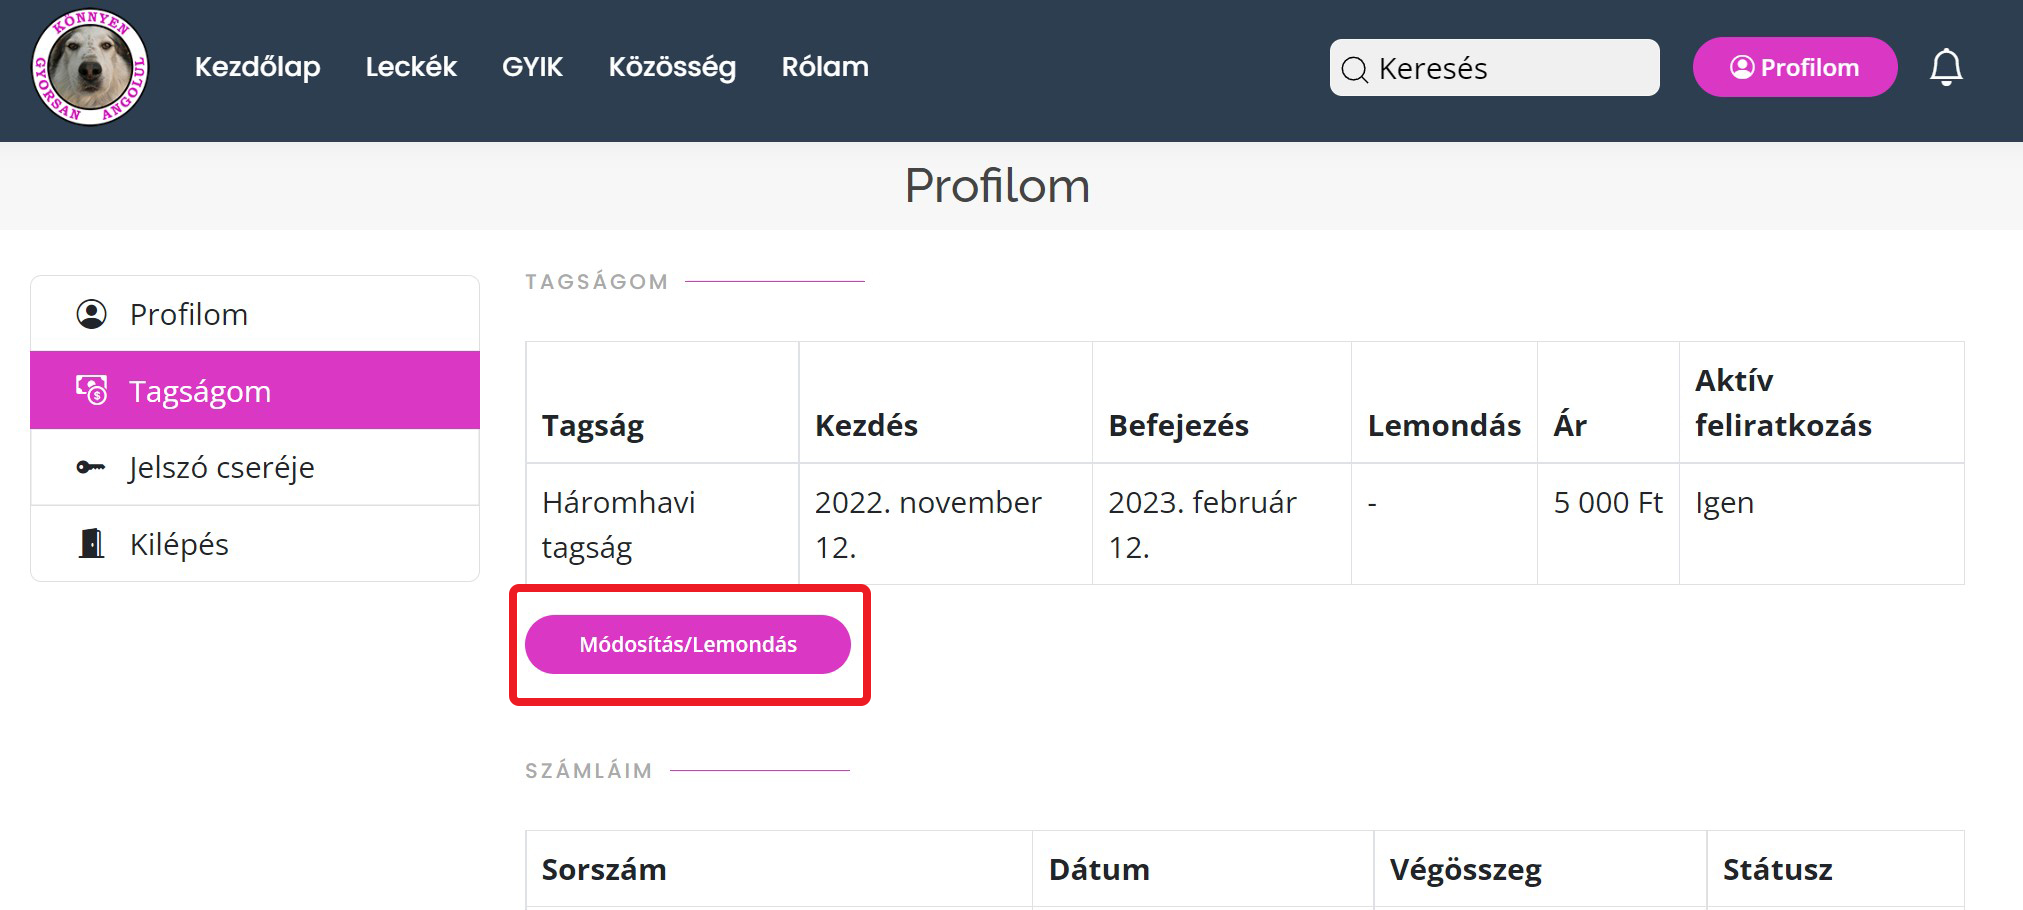The image size is (2023, 910).
Task: Click the door icon for Kilépés
Action: 92,544
